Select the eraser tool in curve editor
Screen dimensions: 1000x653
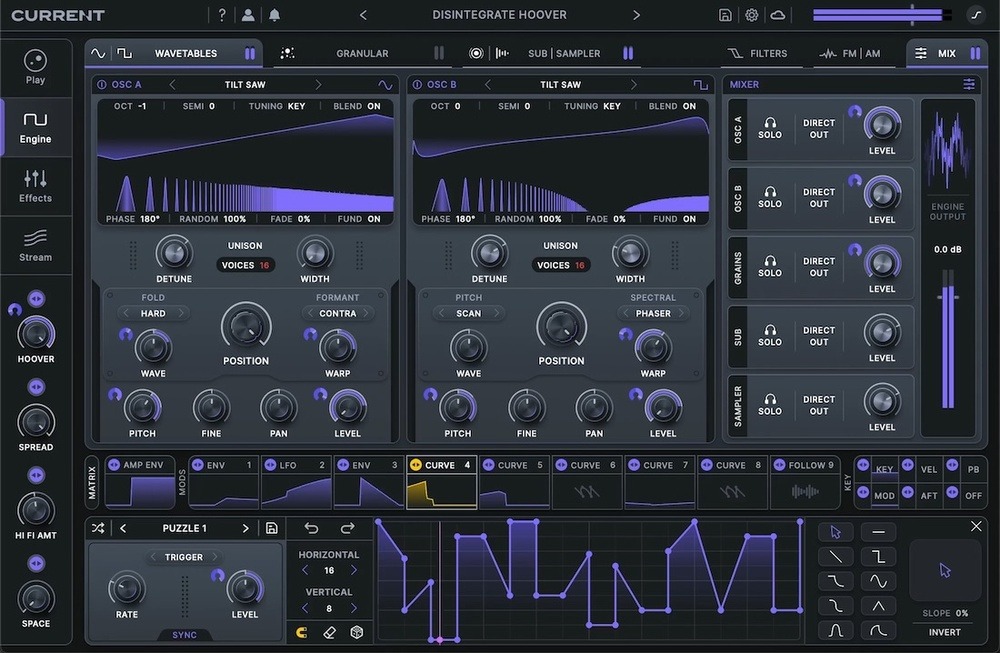click(x=330, y=632)
